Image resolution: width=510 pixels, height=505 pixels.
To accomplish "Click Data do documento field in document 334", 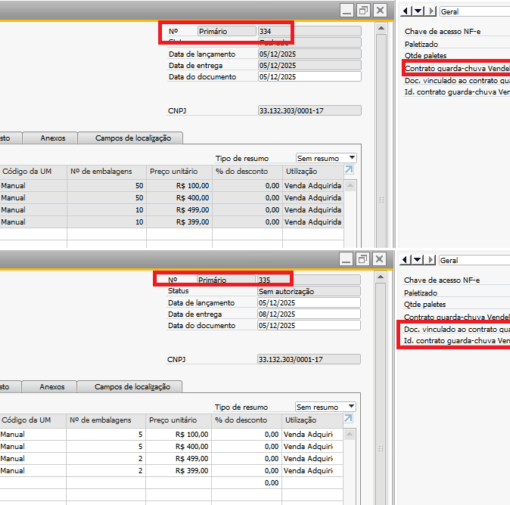I will point(310,77).
